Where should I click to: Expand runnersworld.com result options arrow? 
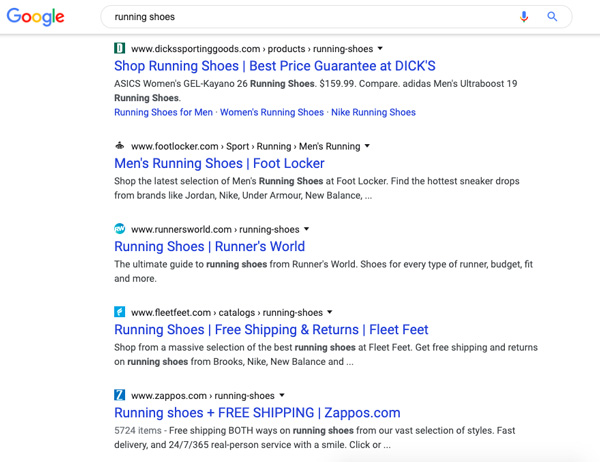(307, 229)
